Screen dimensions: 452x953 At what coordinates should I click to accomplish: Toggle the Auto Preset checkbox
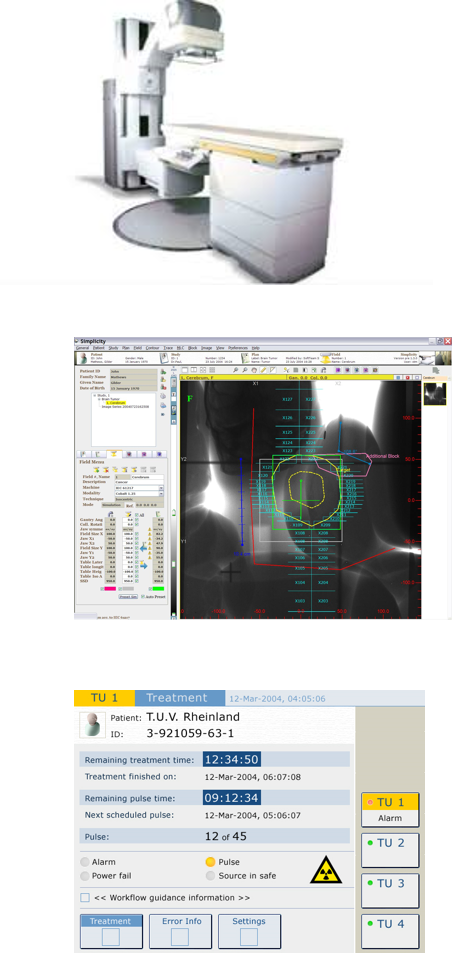(143, 596)
